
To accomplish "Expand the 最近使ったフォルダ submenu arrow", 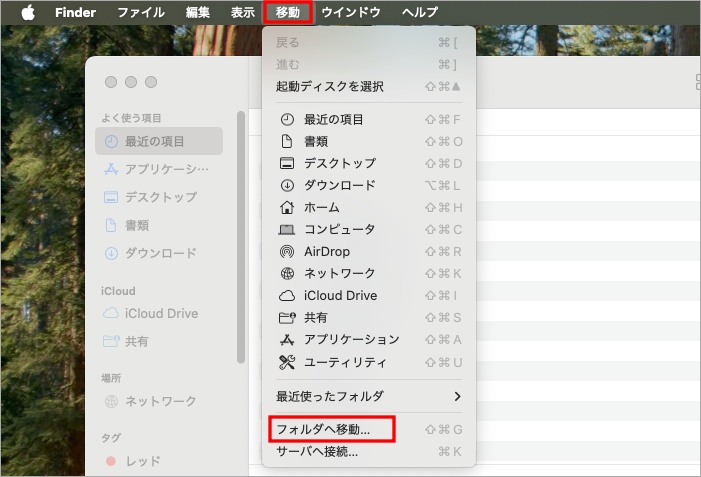I will 457,396.
